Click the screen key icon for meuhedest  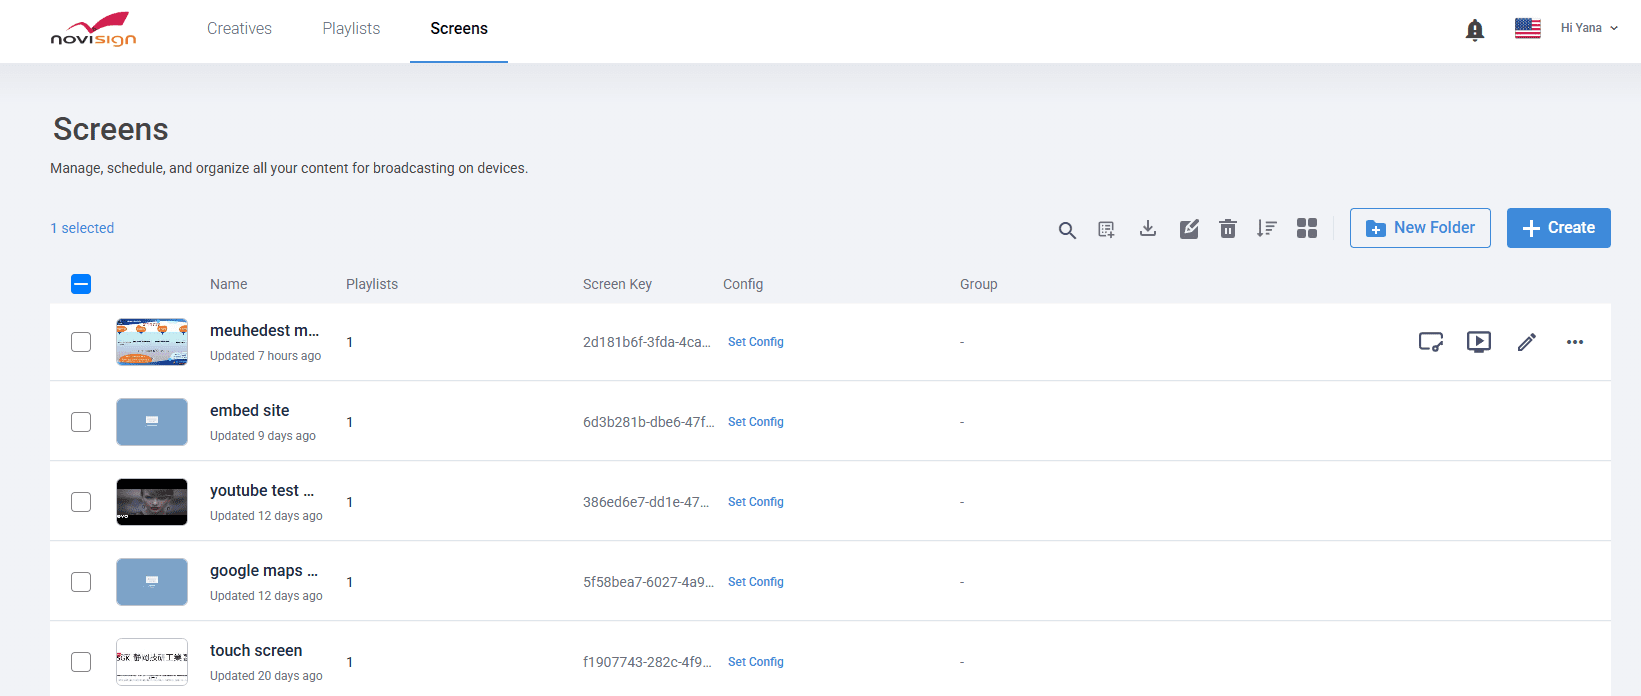tap(1431, 342)
